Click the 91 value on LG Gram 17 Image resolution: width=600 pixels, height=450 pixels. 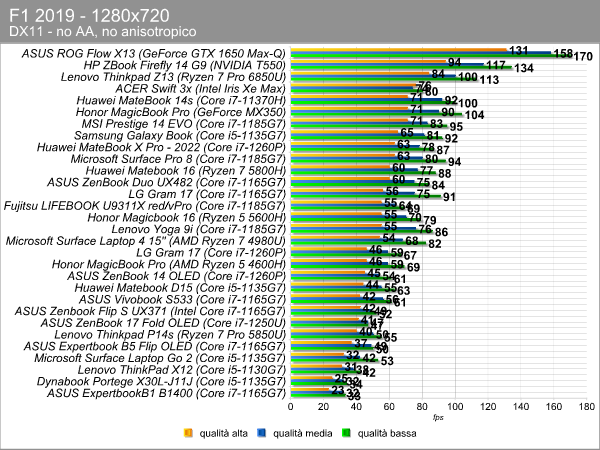(x=449, y=197)
